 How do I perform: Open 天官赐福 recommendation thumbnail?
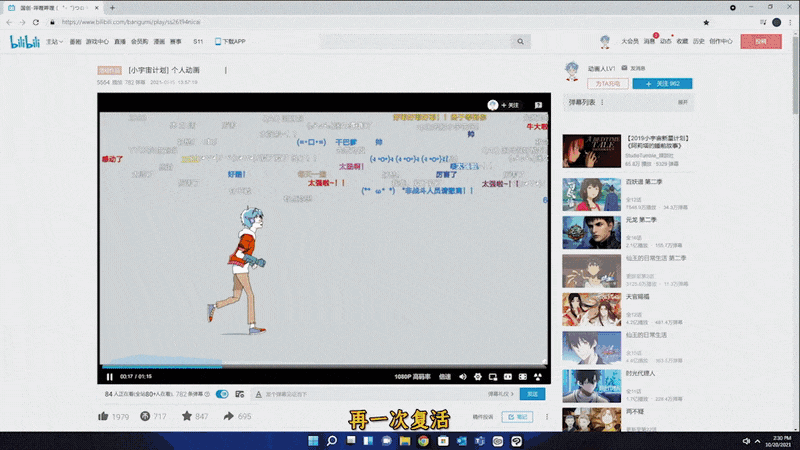pos(591,310)
